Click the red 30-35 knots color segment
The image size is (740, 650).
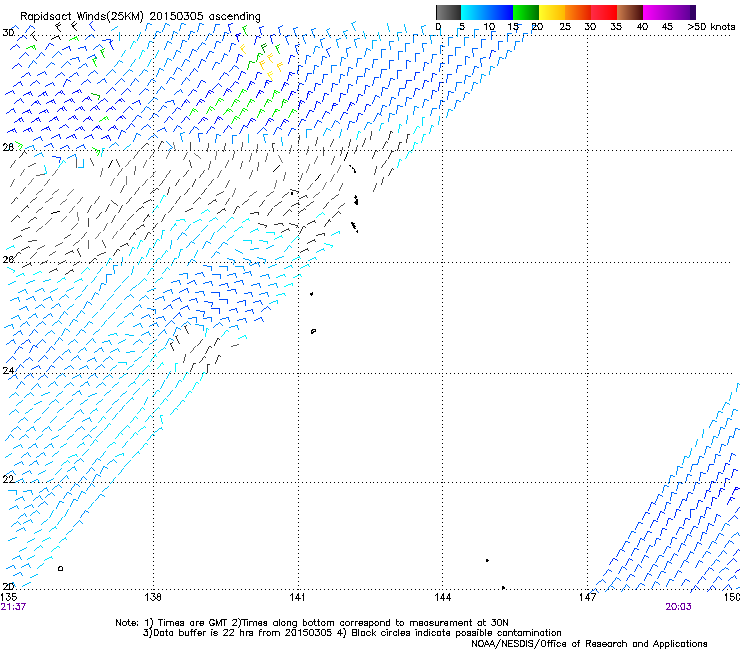coord(604,12)
